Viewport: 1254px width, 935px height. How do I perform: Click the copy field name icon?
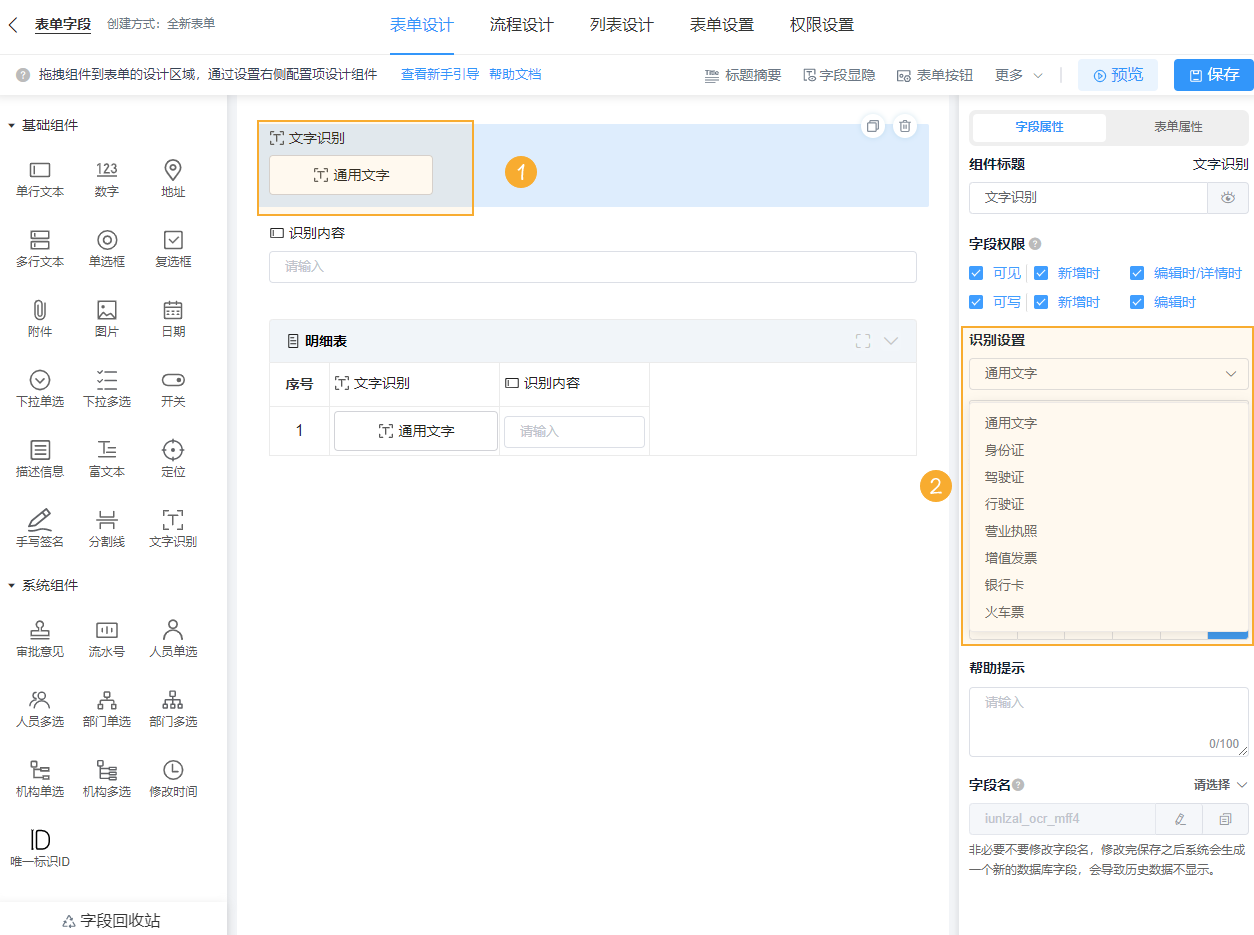pyautogui.click(x=1225, y=818)
